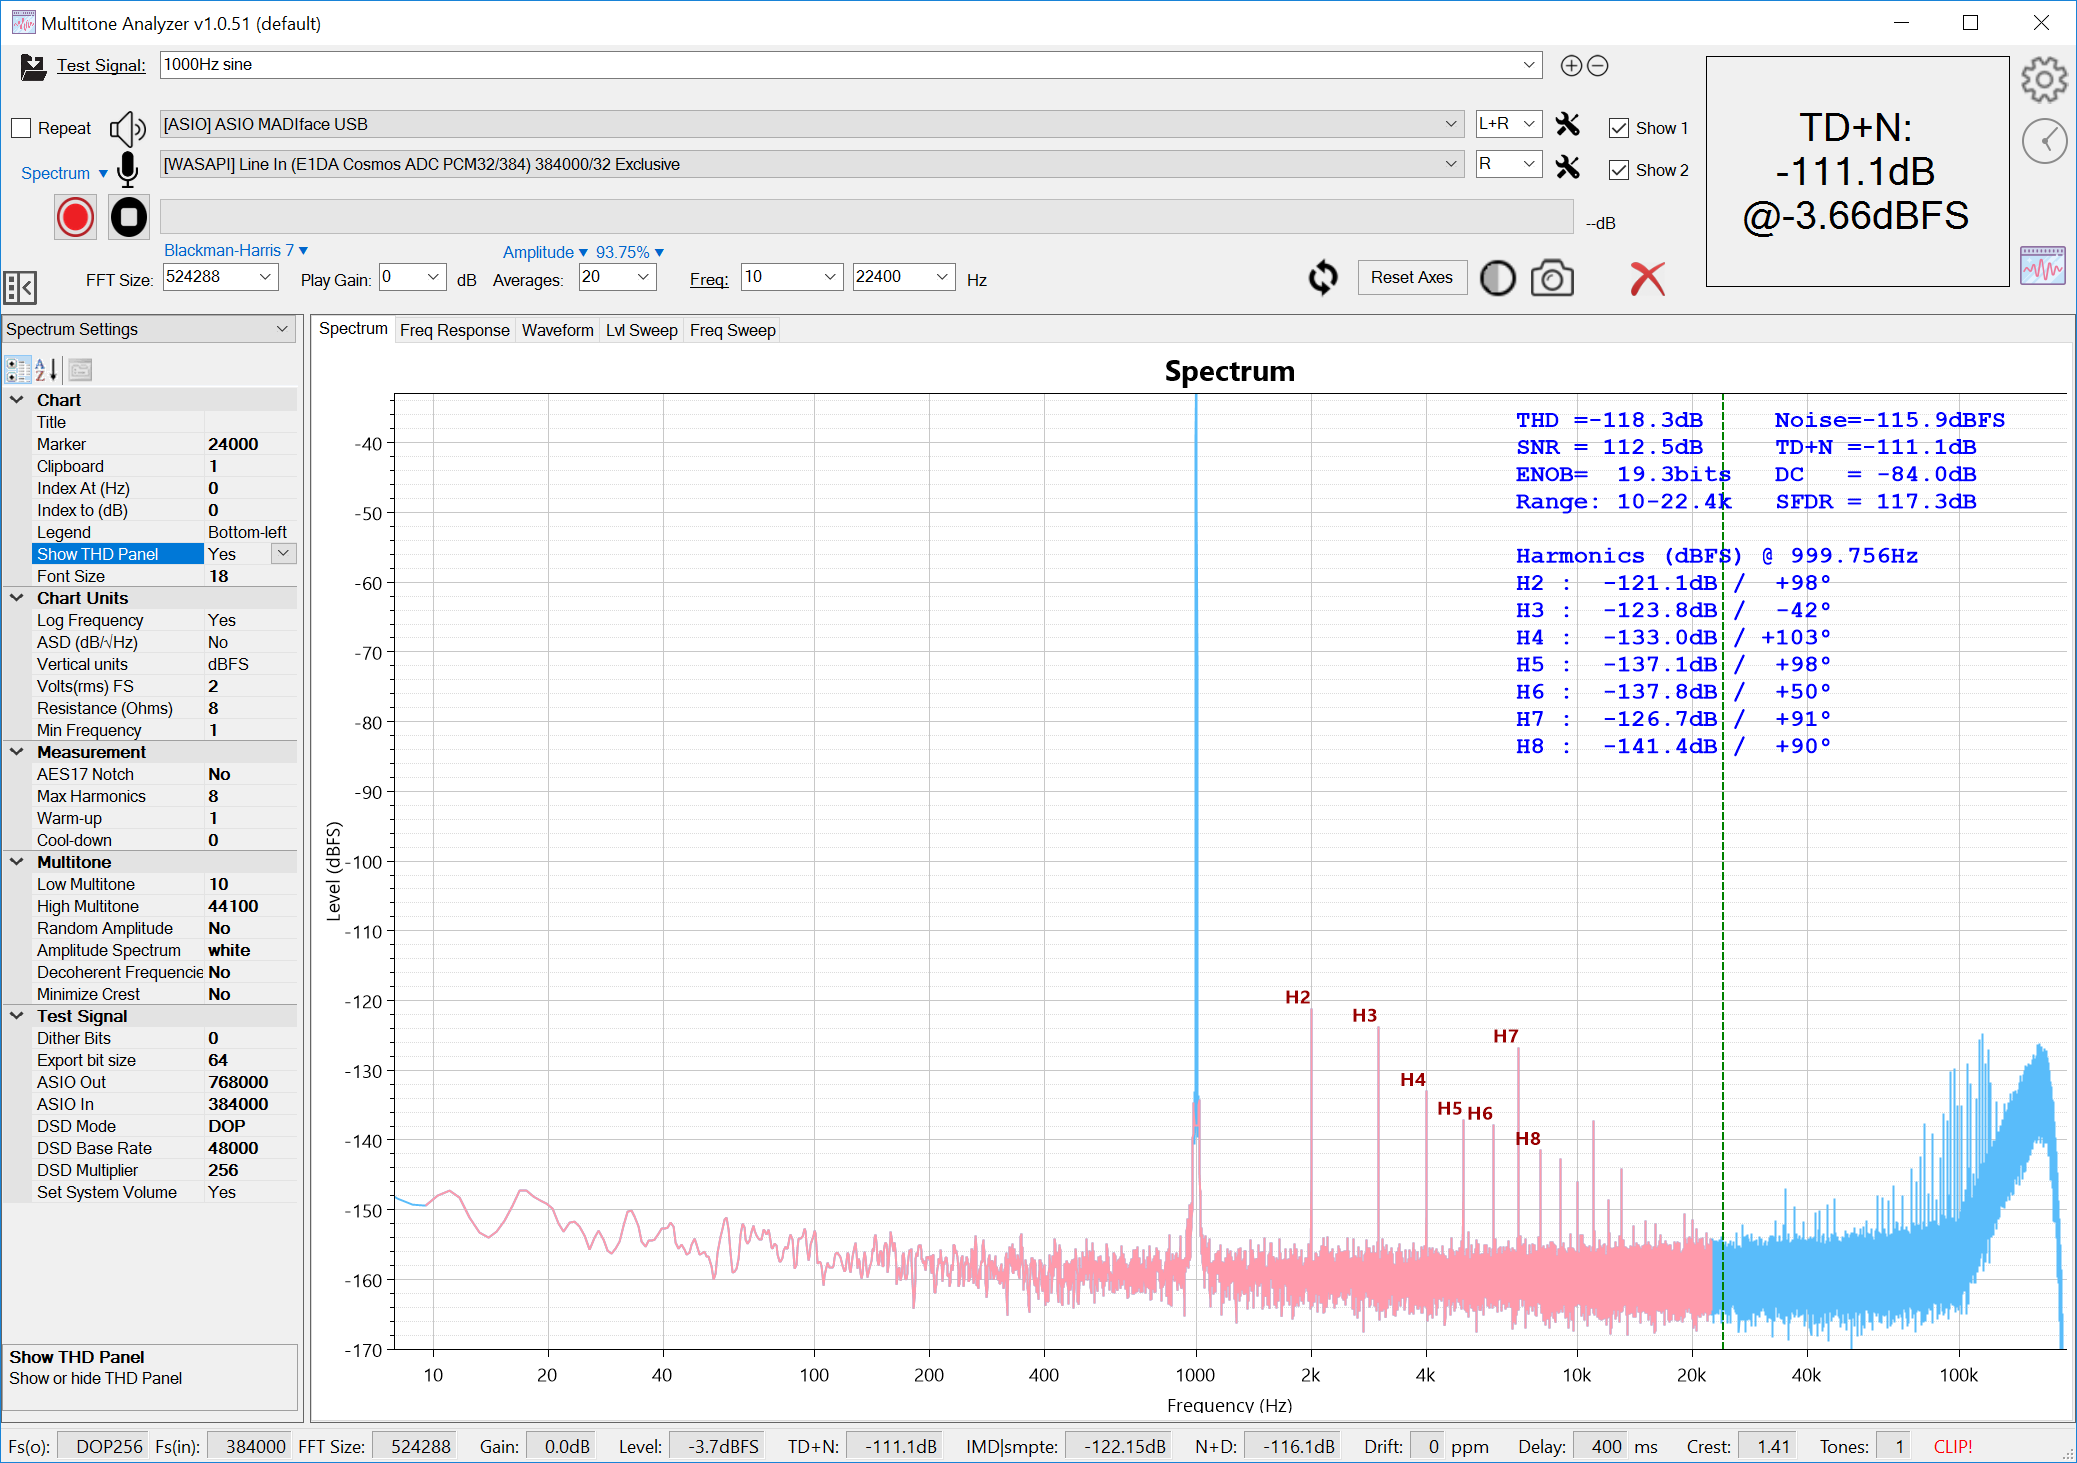
Task: Click the Reset Axes button
Action: 1412,277
